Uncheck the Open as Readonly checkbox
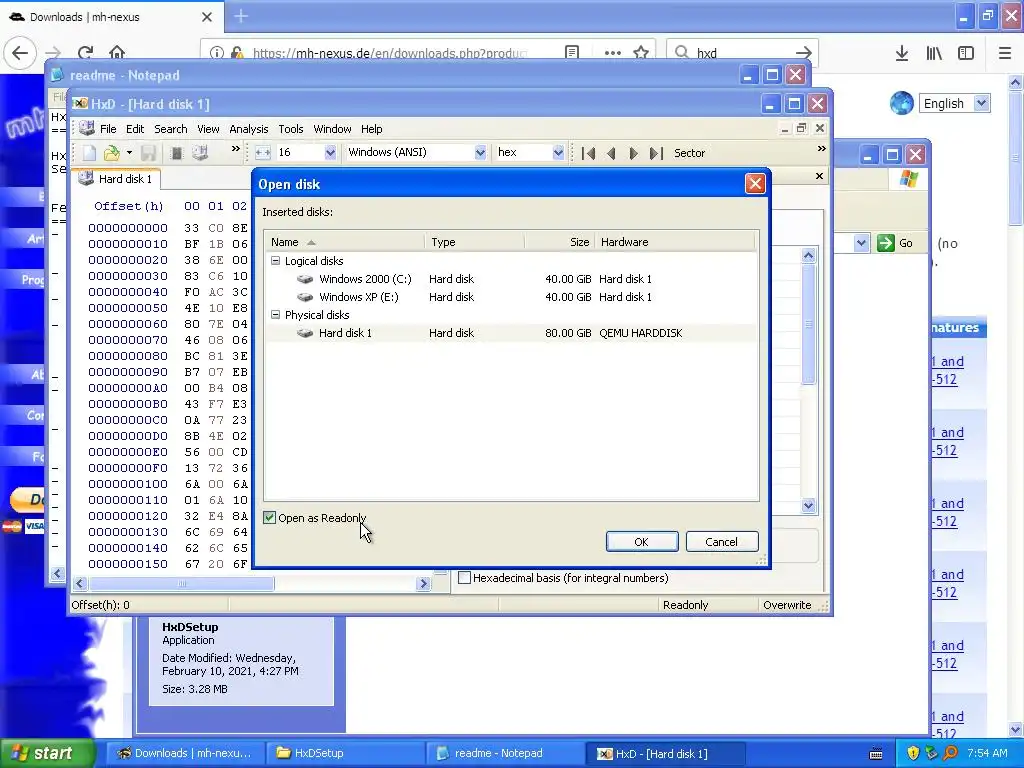 pyautogui.click(x=269, y=518)
